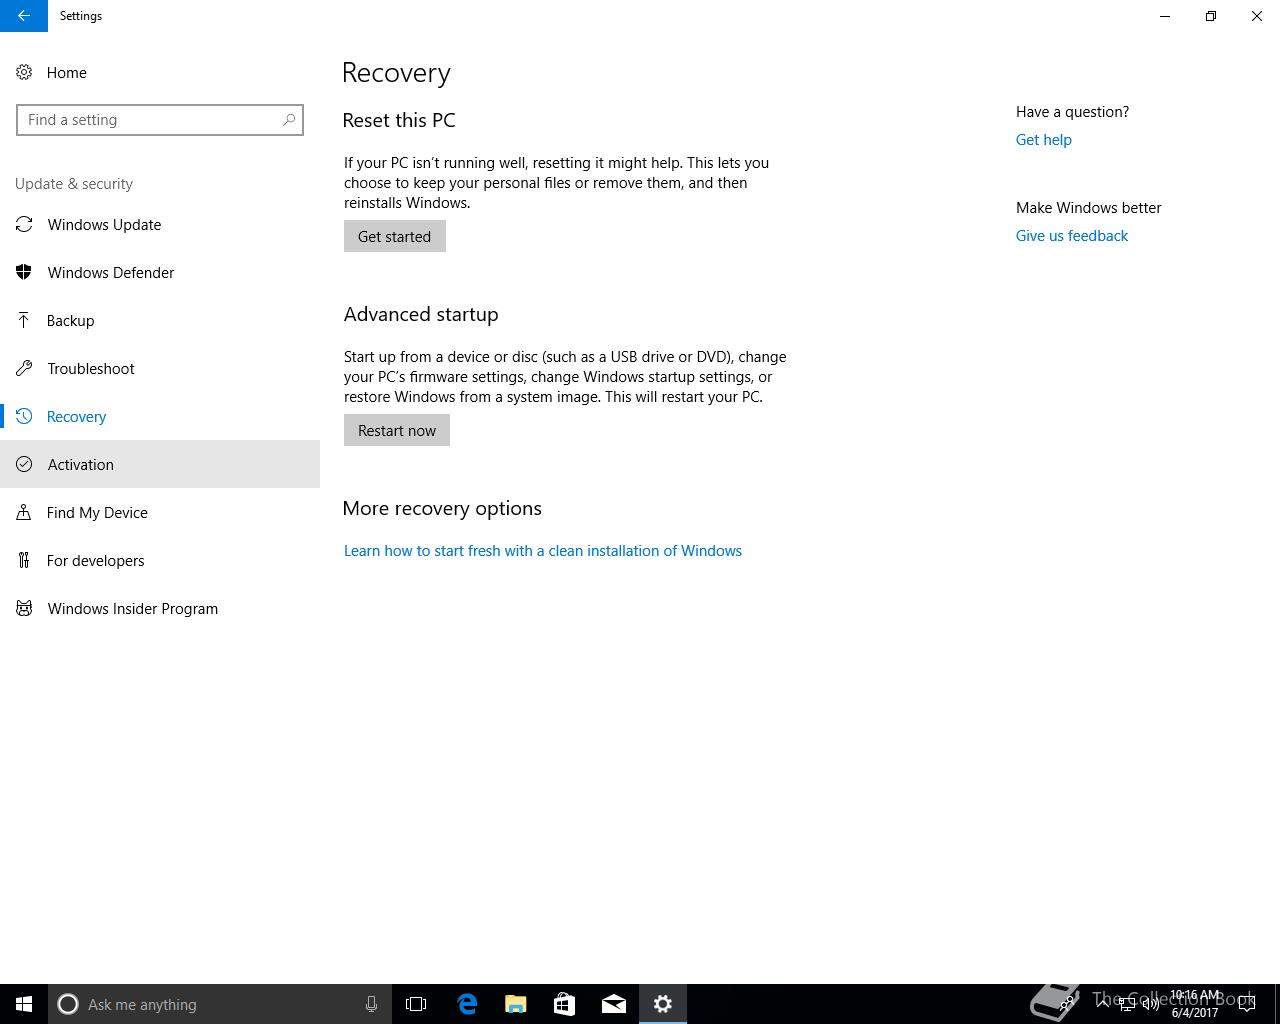Open File Explorer from the taskbar
Viewport: 1280px width, 1024px height.
[x=516, y=1004]
